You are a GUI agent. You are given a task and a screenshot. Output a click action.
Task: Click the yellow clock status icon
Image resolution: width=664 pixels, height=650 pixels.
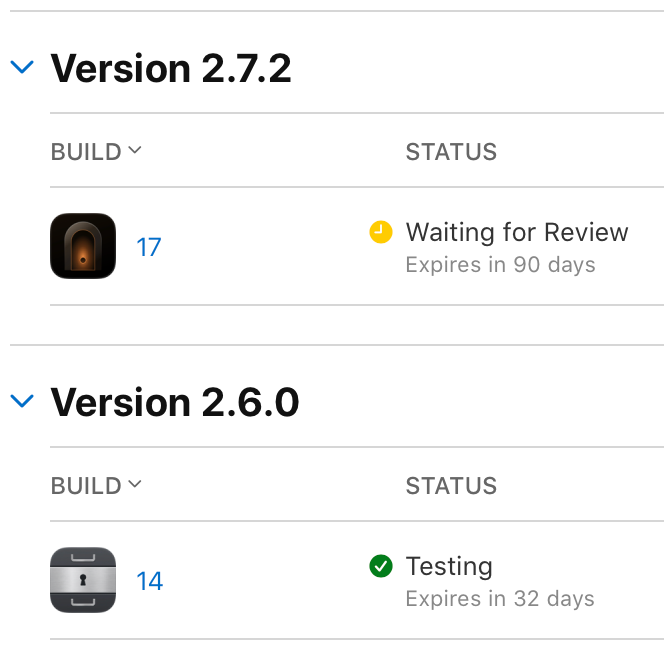(381, 232)
